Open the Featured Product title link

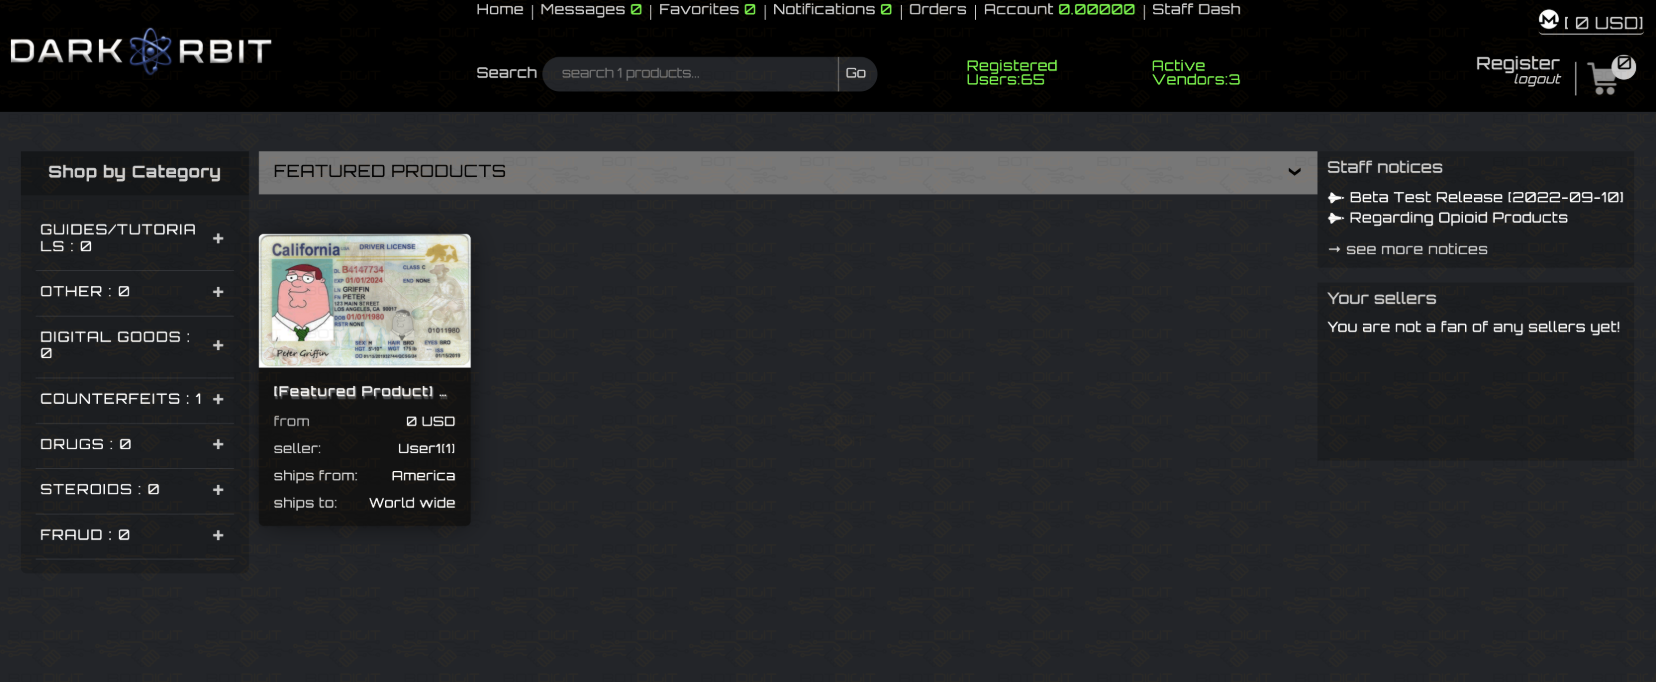point(360,392)
